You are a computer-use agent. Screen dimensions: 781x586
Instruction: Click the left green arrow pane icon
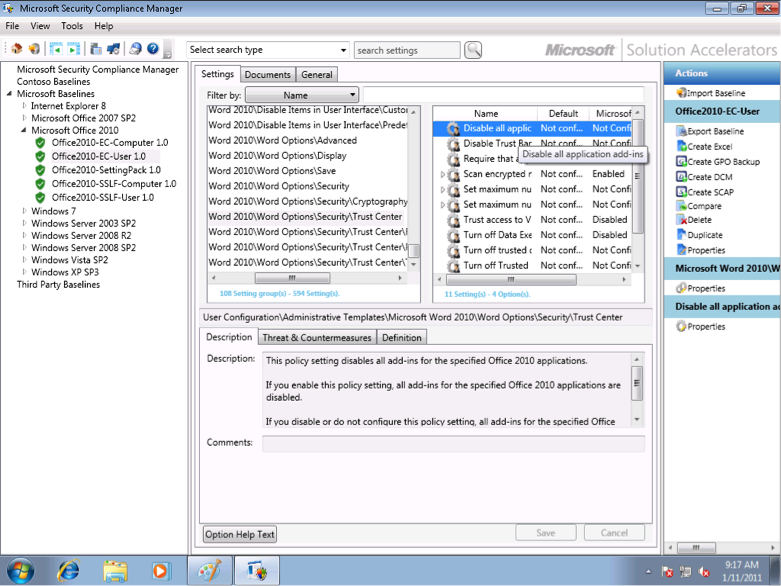56,49
